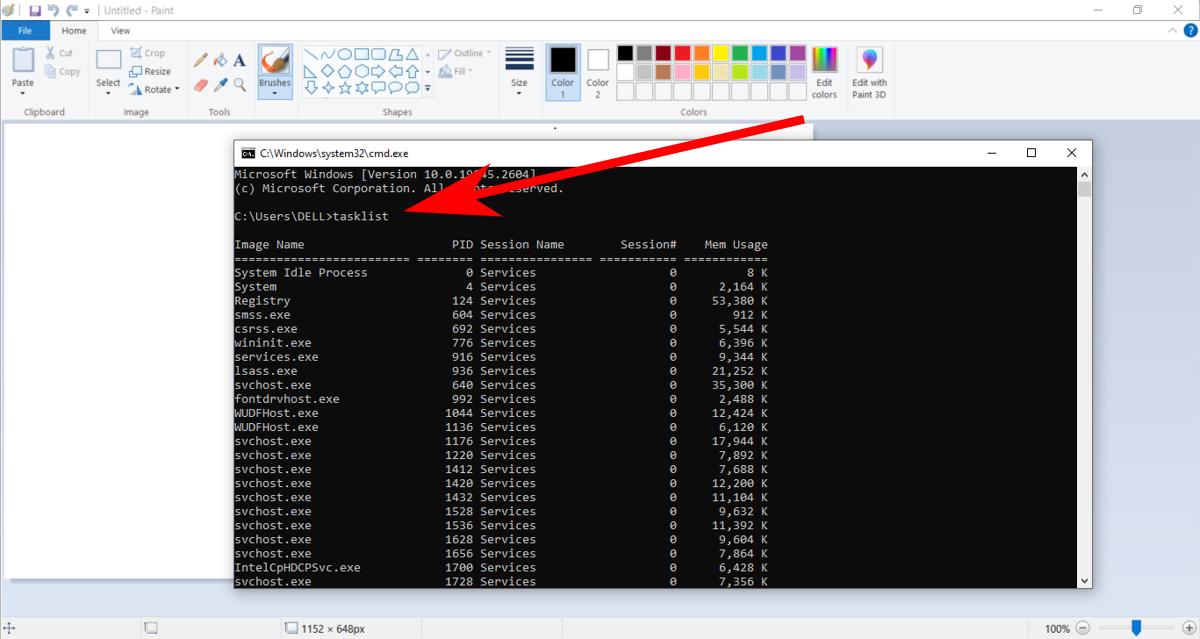Open the File menu
The width and height of the screenshot is (1200, 639).
tap(25, 30)
